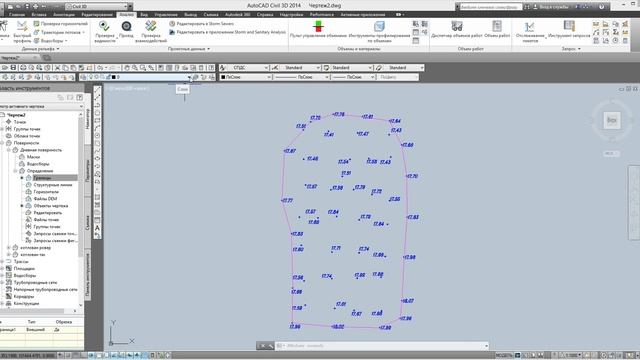Start the Проезд tool
The width and height of the screenshot is (640, 360).
(x=126, y=30)
